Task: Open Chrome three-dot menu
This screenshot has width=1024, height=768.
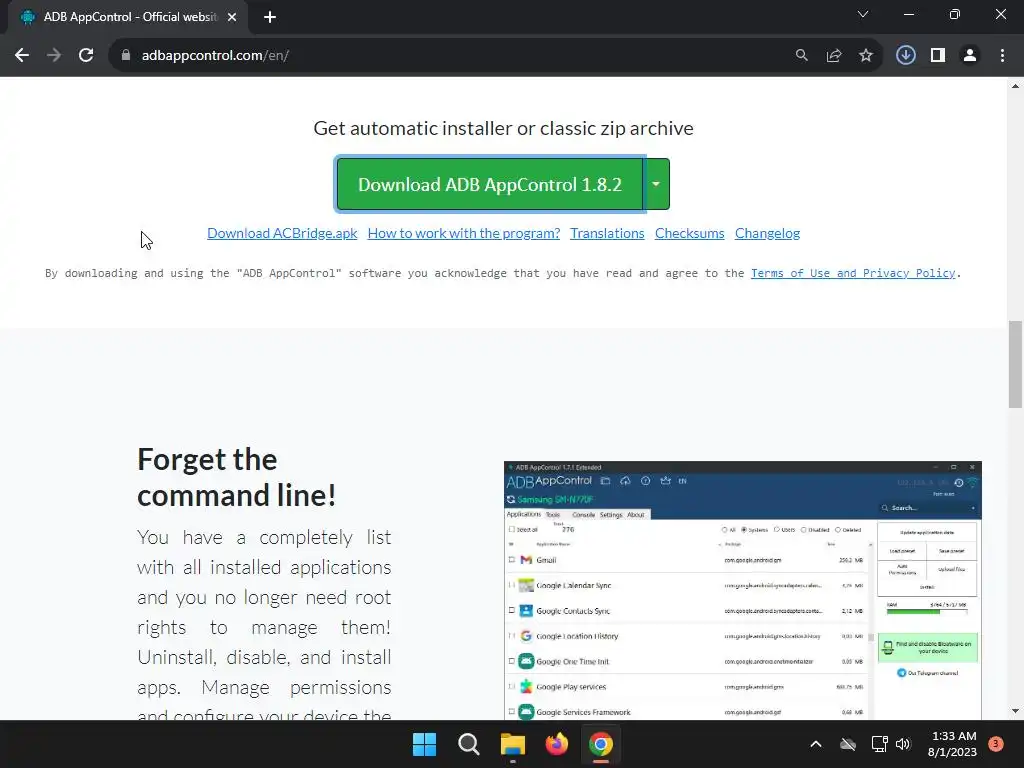Action: click(1002, 56)
